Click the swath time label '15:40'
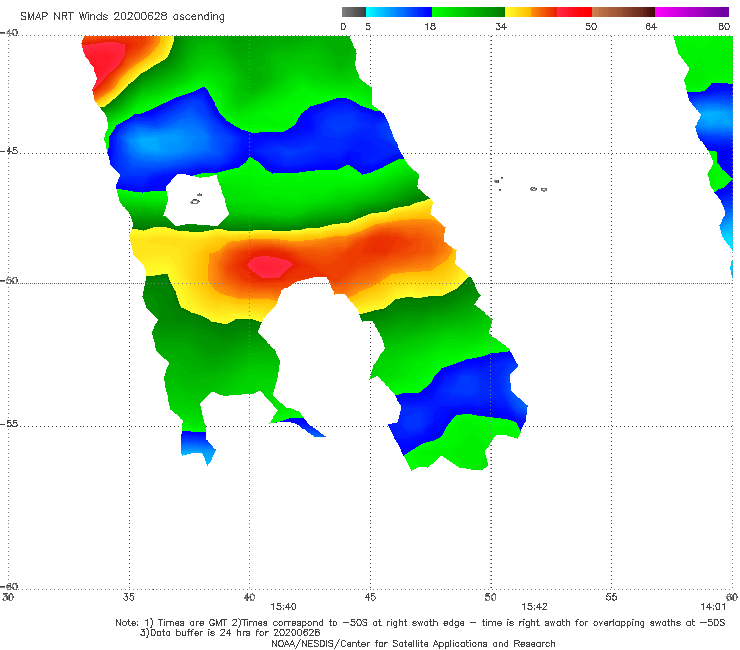Viewport: 740px width, 650px height. pos(283,607)
